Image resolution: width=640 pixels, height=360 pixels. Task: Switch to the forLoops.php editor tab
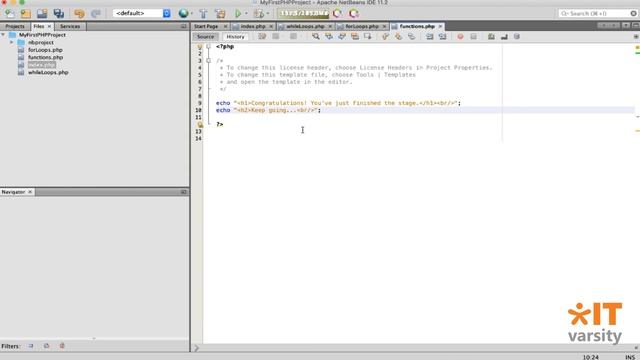coord(362,26)
